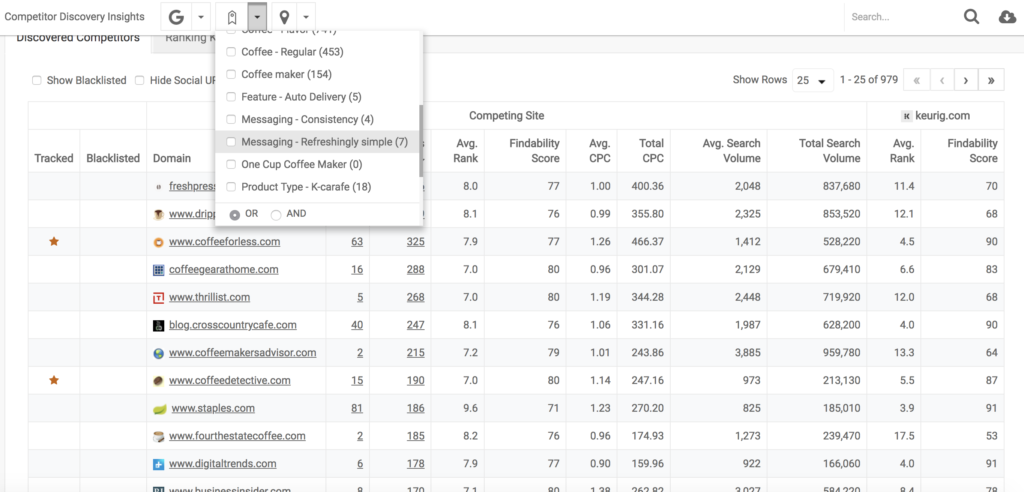Click the search magnifier icon
Image resolution: width=1024 pixels, height=492 pixels.
[972, 17]
